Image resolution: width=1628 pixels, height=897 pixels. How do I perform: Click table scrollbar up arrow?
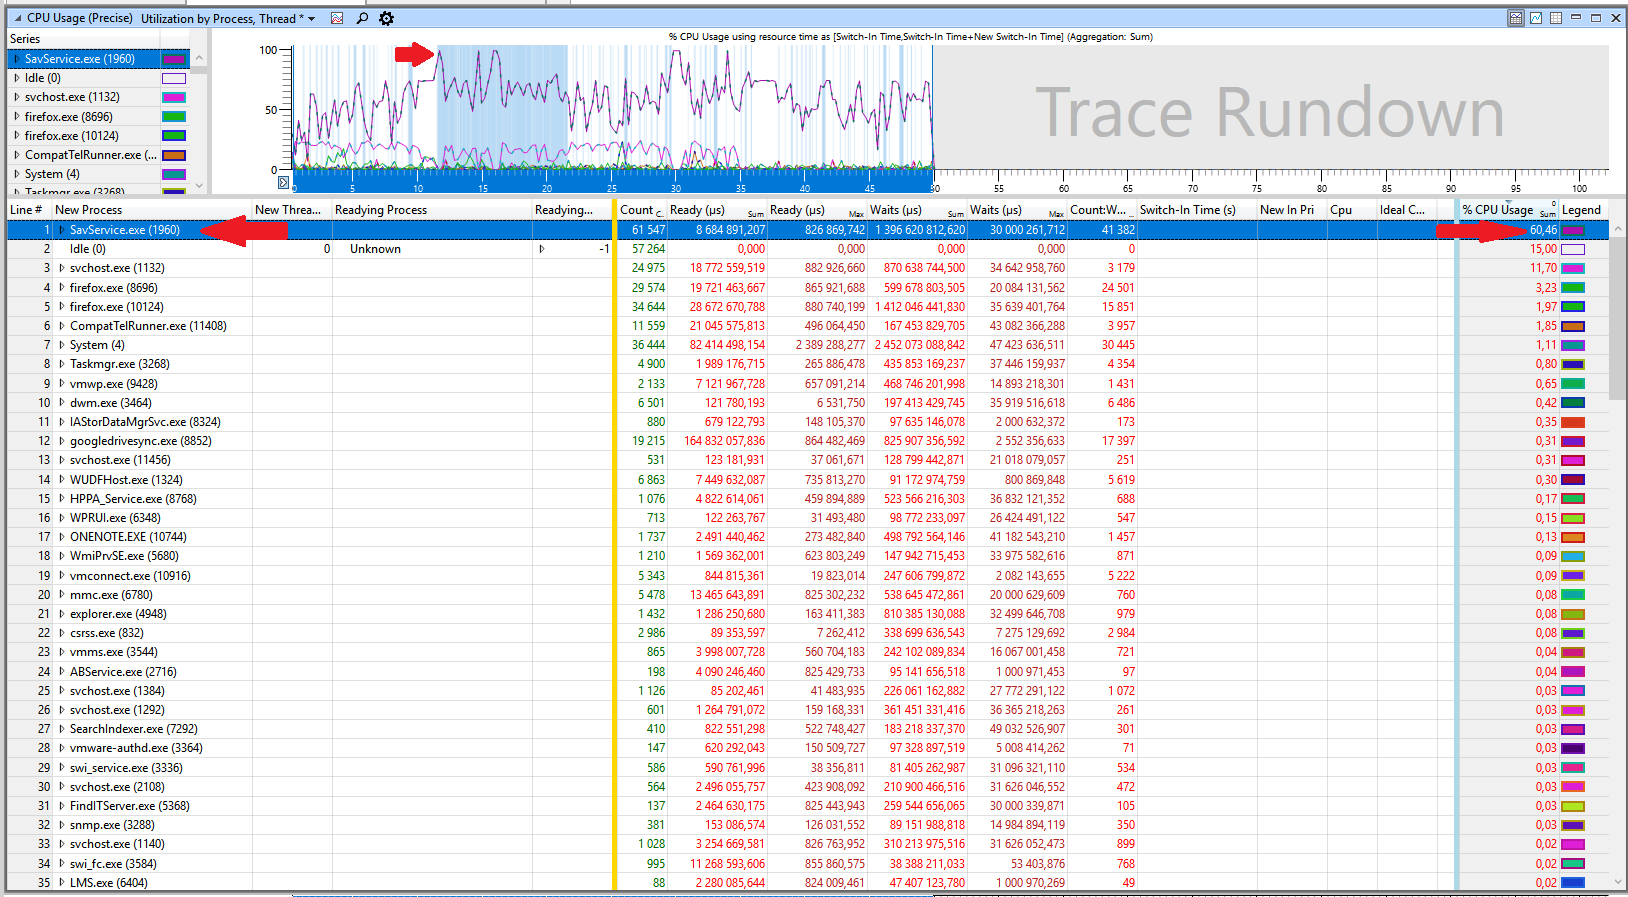1617,229
